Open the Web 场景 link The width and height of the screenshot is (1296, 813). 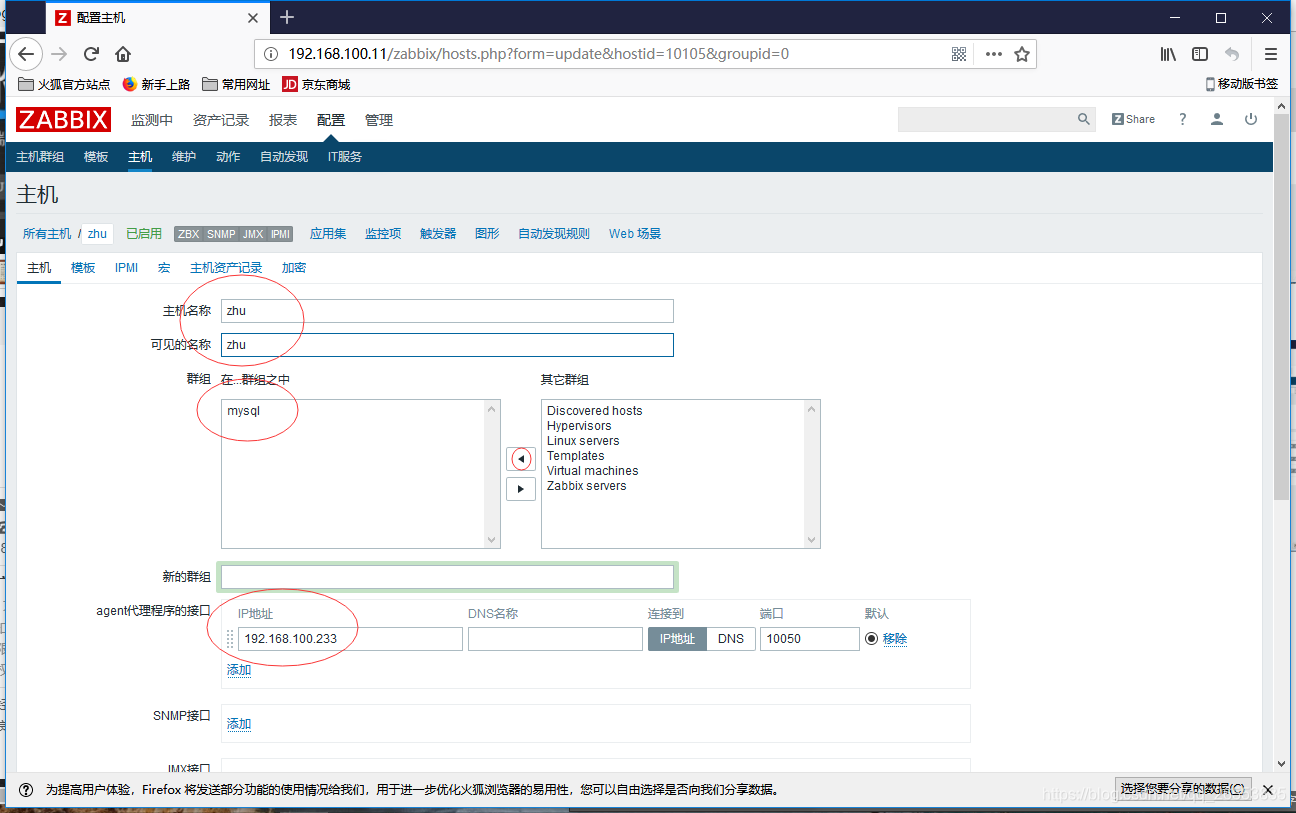635,234
